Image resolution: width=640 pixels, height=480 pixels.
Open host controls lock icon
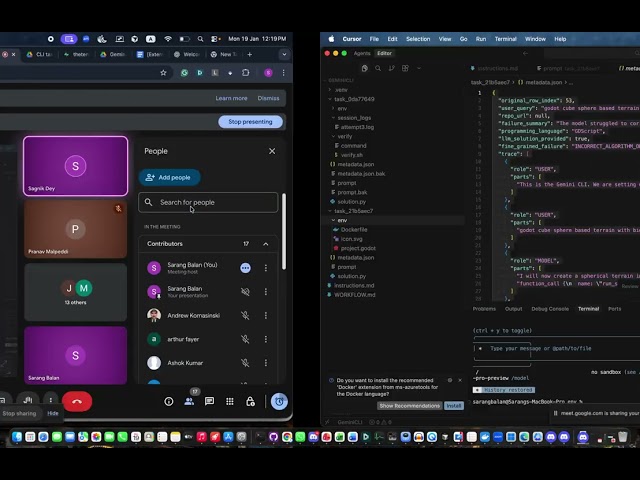point(250,401)
